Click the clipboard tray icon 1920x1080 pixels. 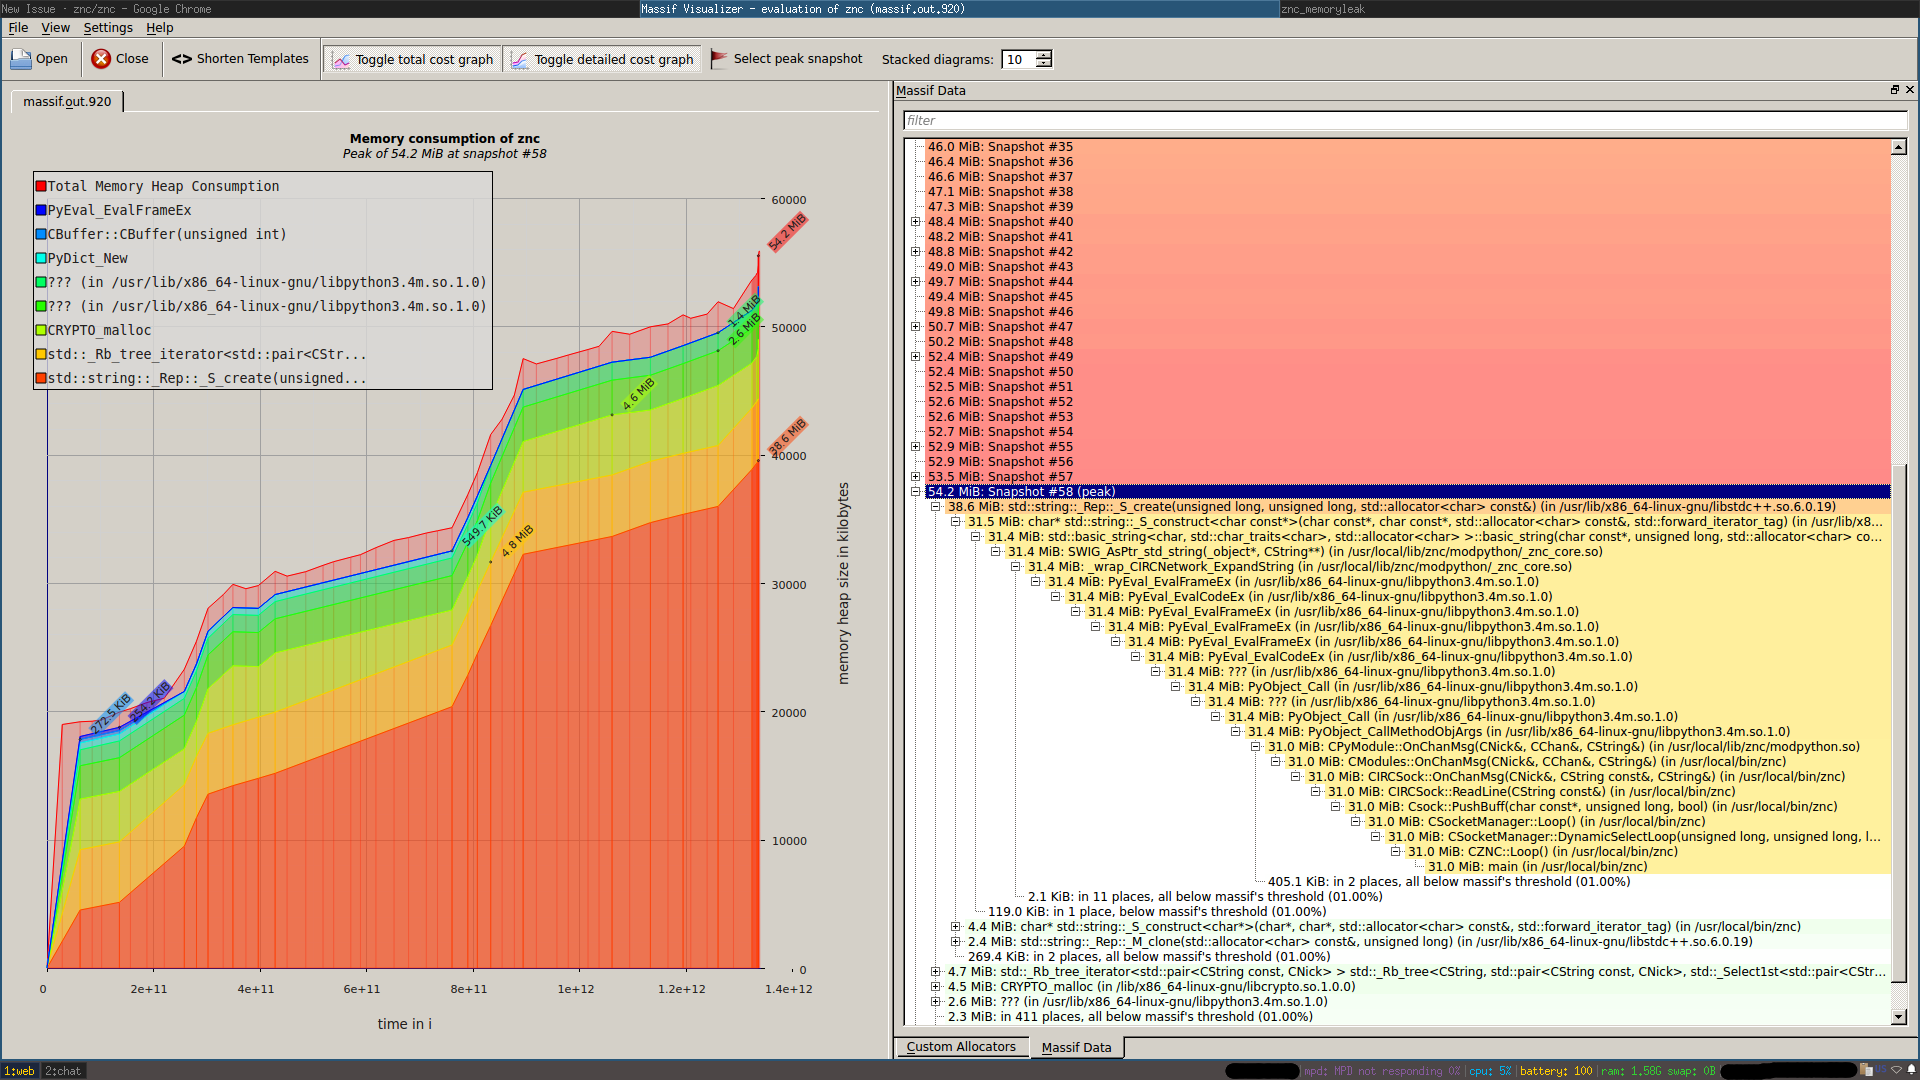(x=1866, y=1070)
